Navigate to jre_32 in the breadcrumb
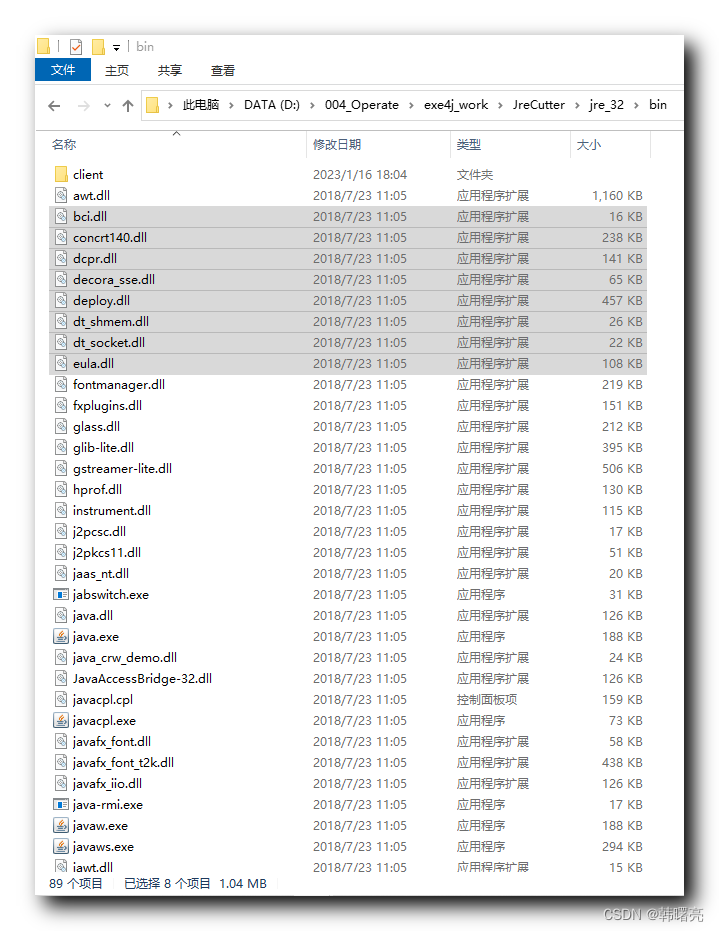The width and height of the screenshot is (719, 931). tap(606, 105)
